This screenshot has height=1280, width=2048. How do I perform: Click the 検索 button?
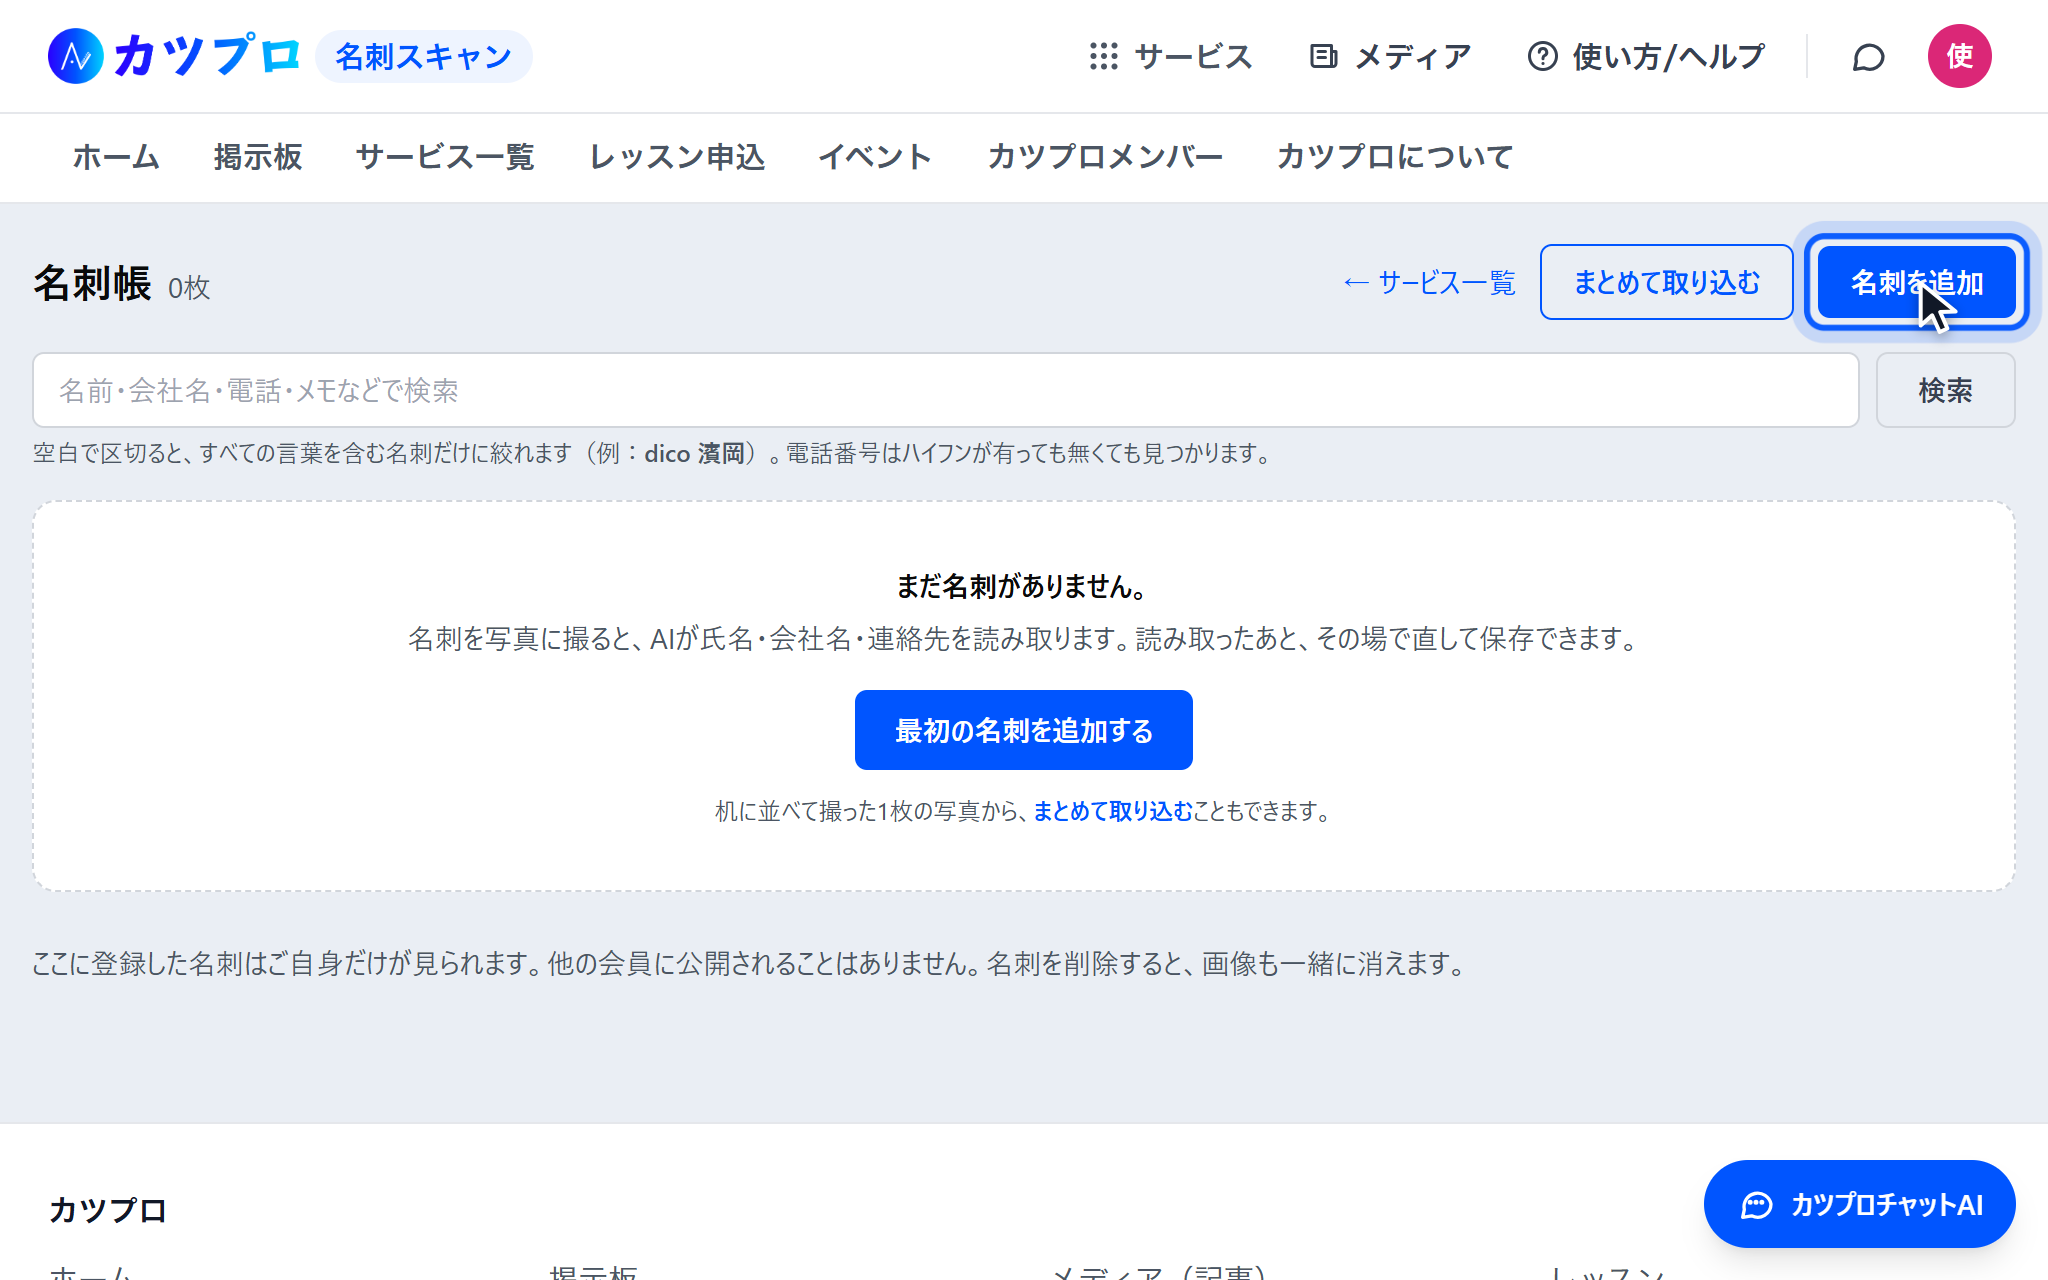(1945, 390)
